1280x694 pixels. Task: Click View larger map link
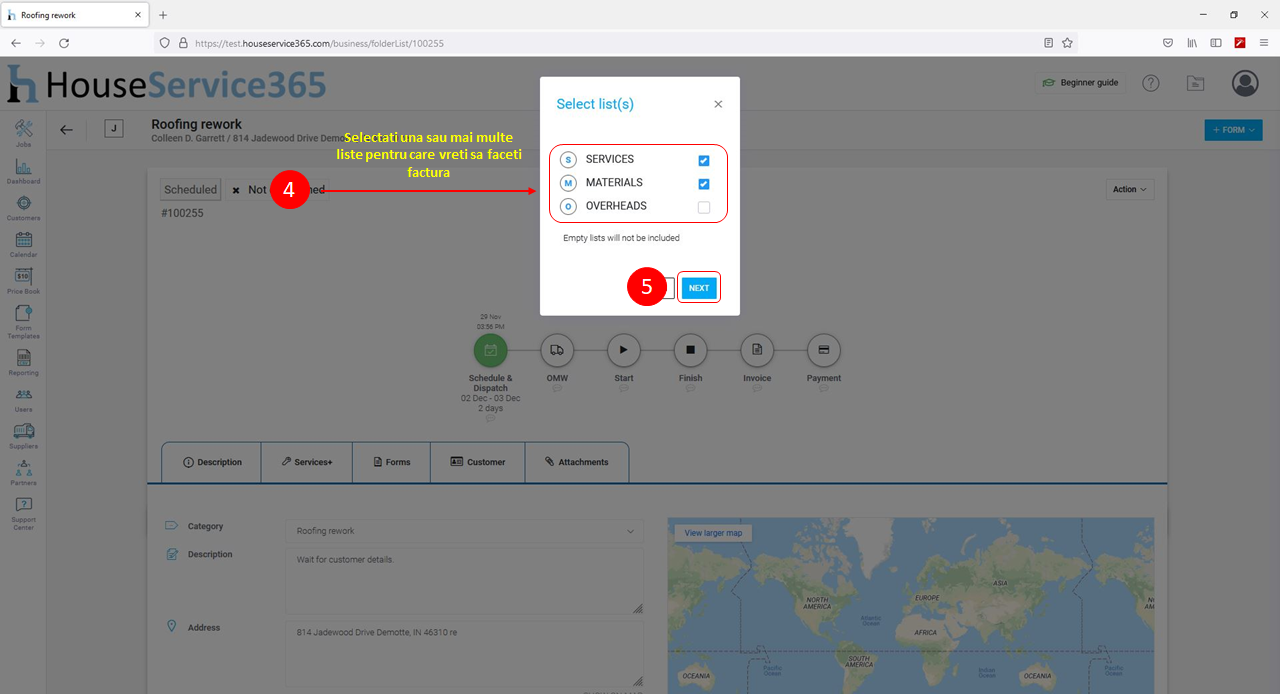[713, 533]
